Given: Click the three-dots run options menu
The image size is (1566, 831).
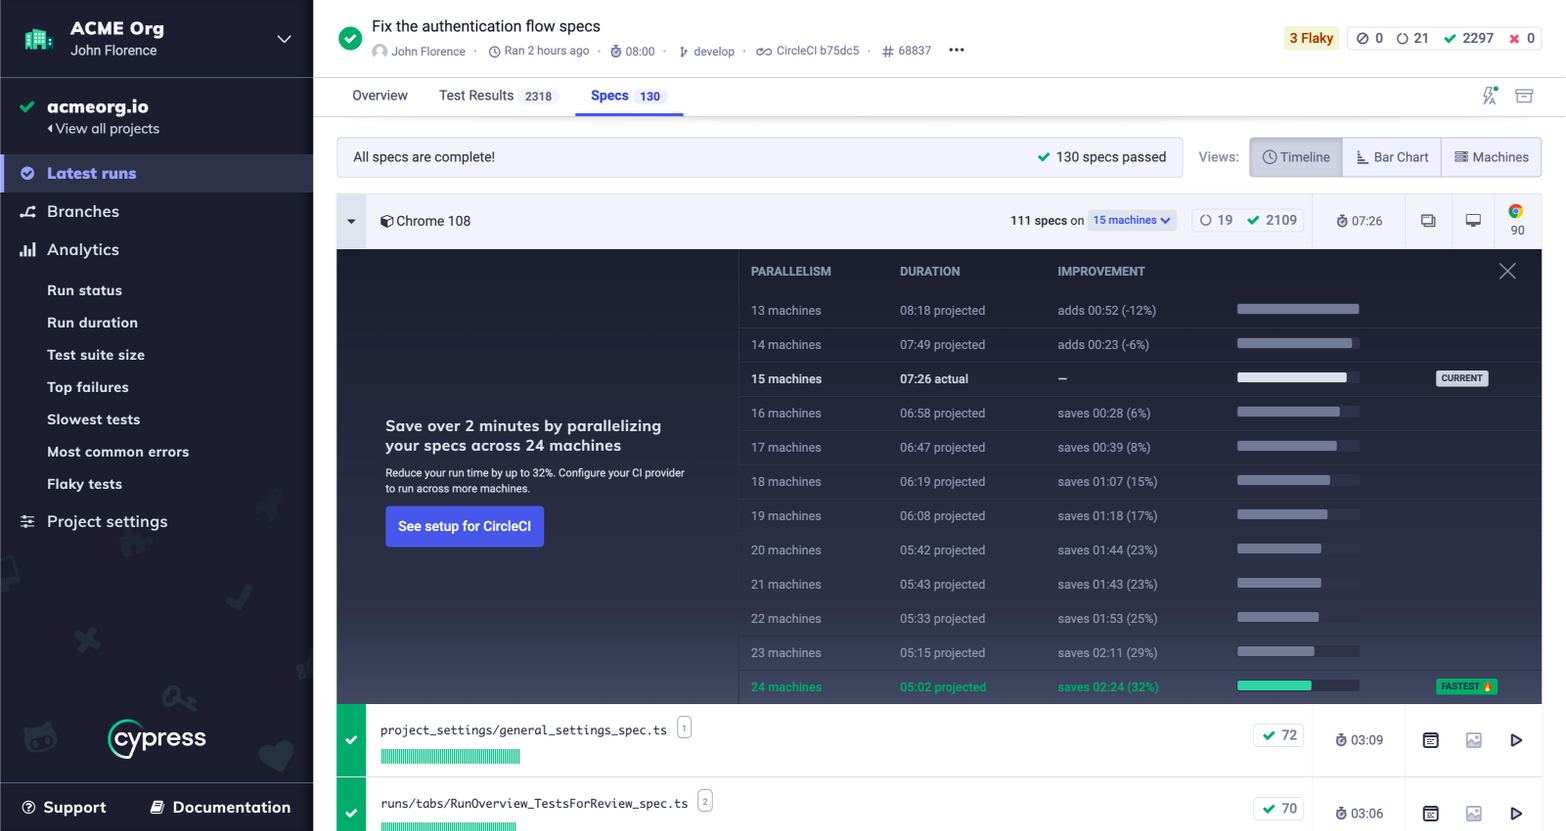Looking at the screenshot, I should [956, 50].
